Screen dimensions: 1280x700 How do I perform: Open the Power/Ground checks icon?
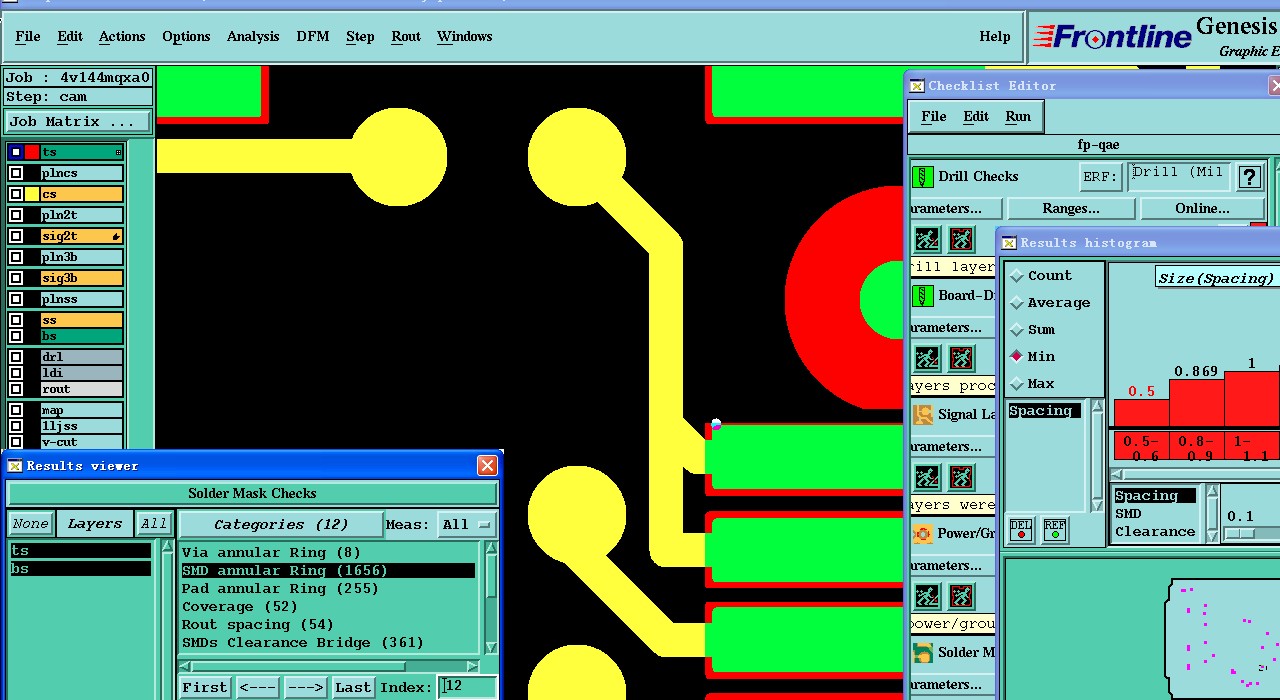[923, 534]
